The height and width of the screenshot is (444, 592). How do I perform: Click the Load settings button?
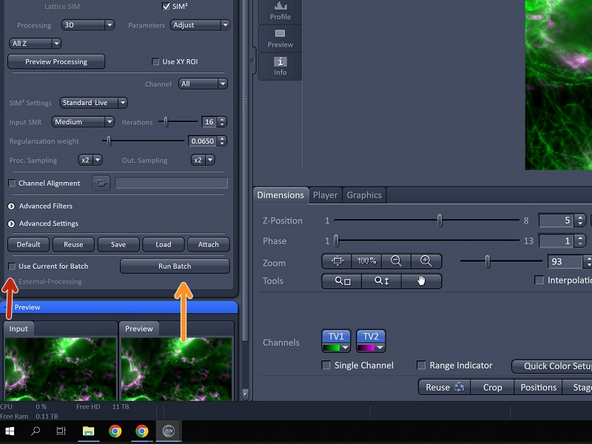coord(163,245)
